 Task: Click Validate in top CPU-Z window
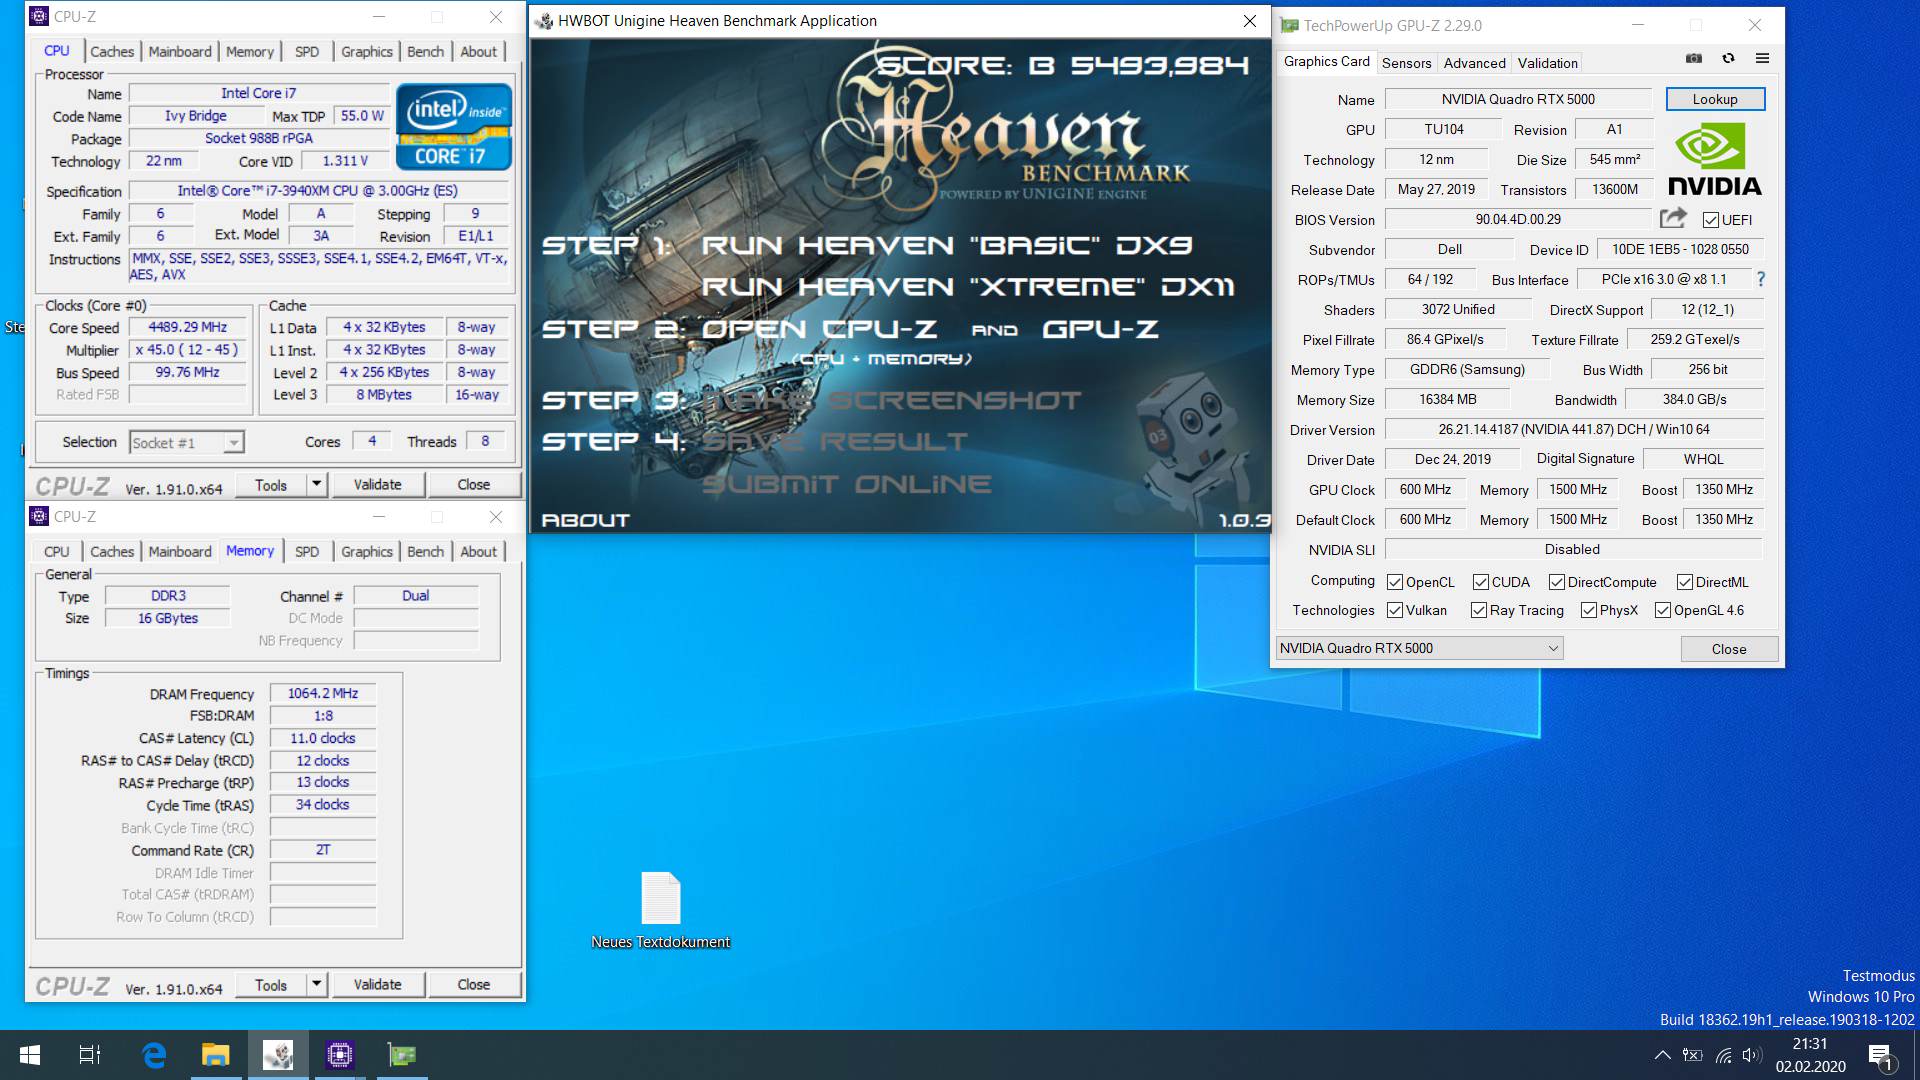point(377,484)
